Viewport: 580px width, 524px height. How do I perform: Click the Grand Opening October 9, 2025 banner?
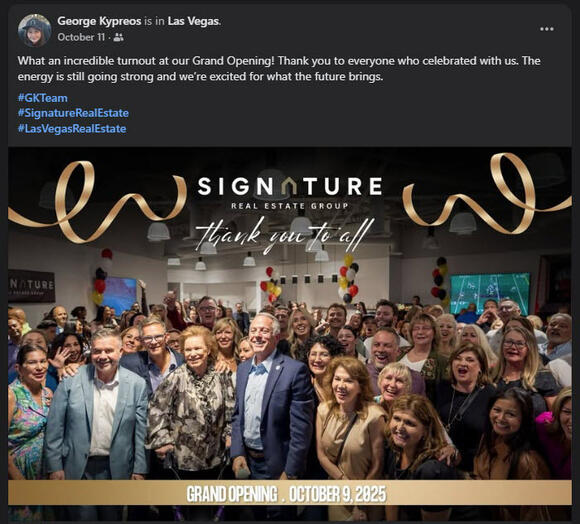point(290,492)
